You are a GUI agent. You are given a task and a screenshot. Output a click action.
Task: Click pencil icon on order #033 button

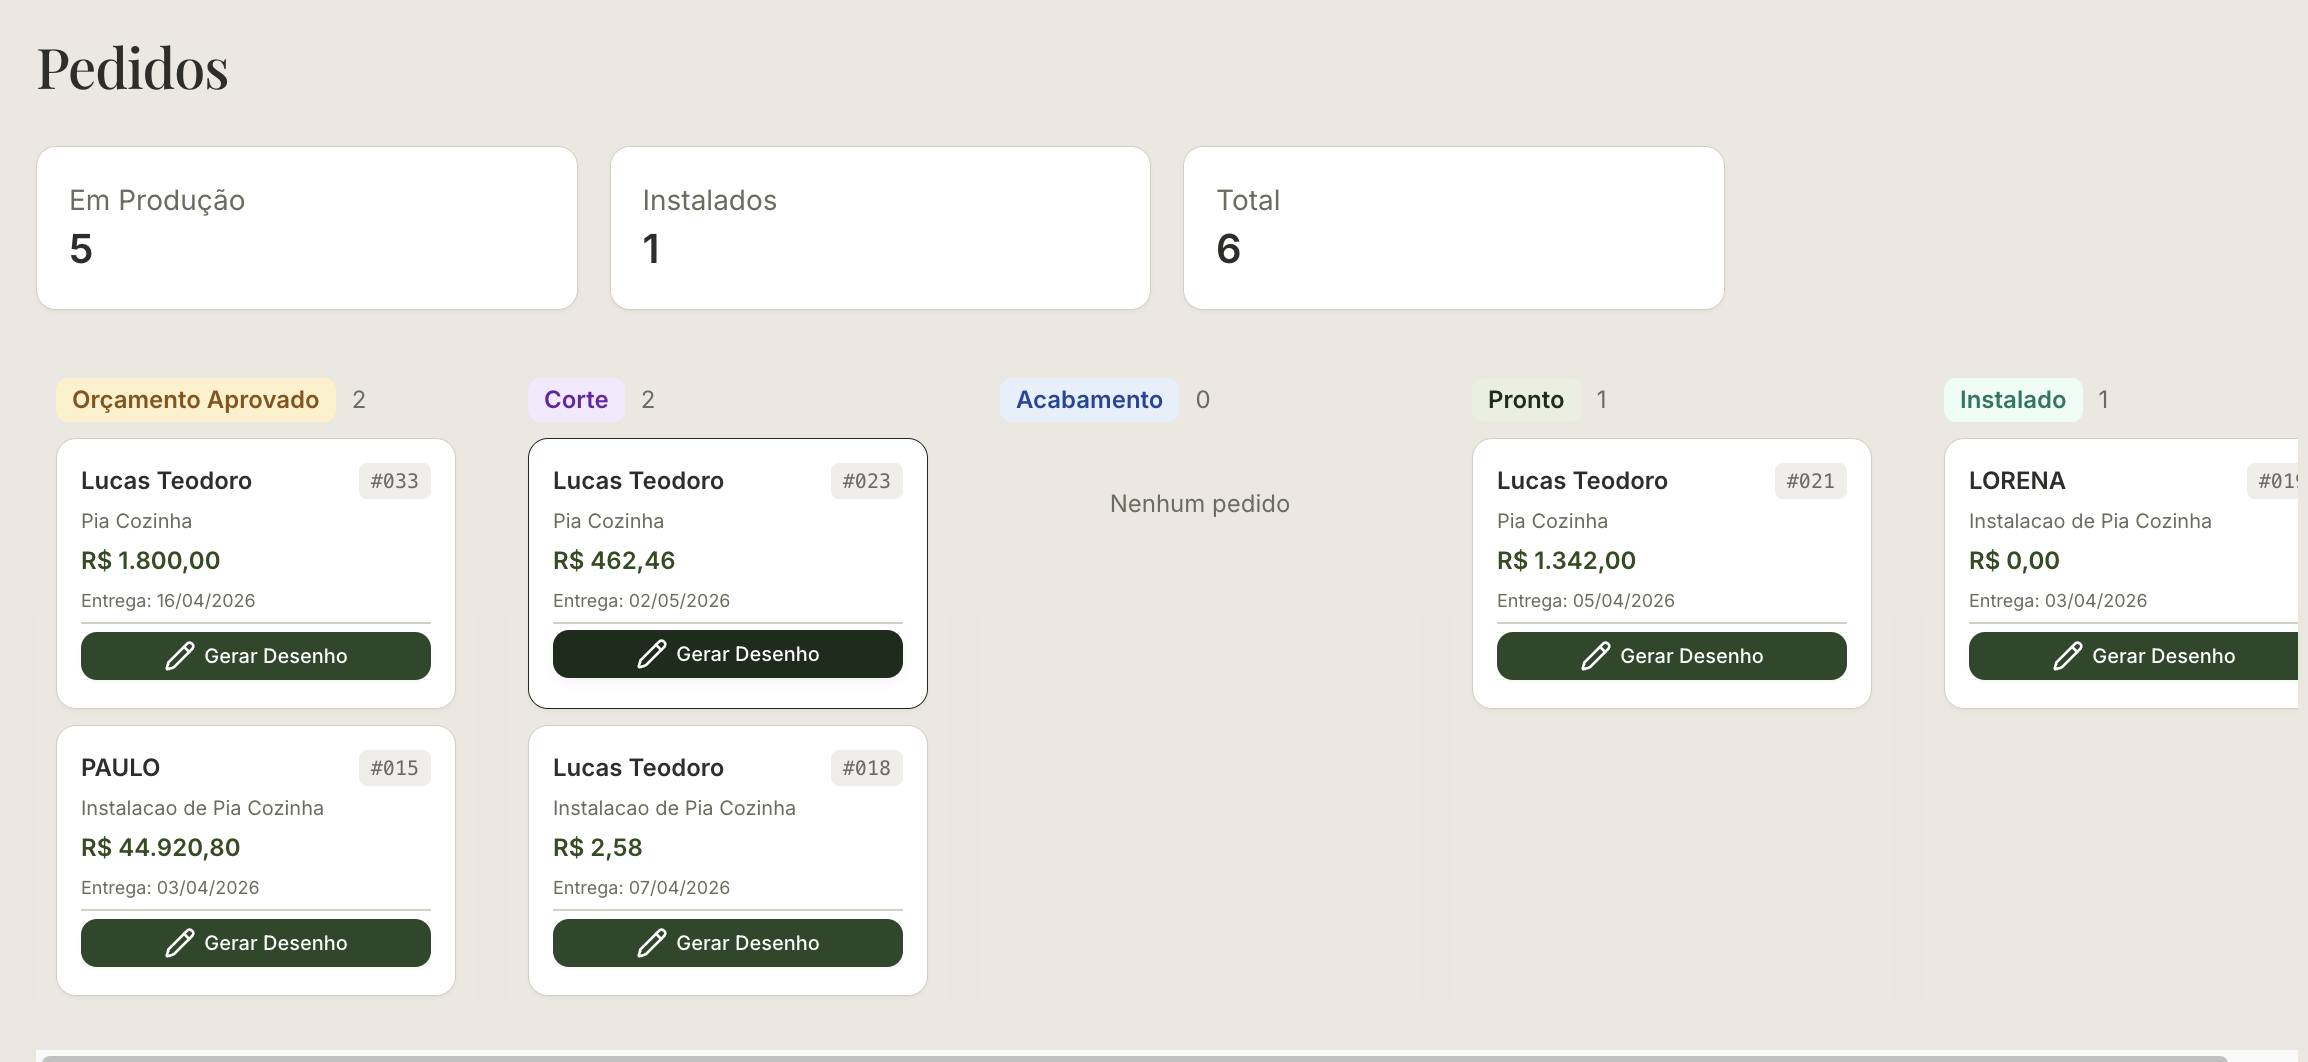click(x=180, y=656)
